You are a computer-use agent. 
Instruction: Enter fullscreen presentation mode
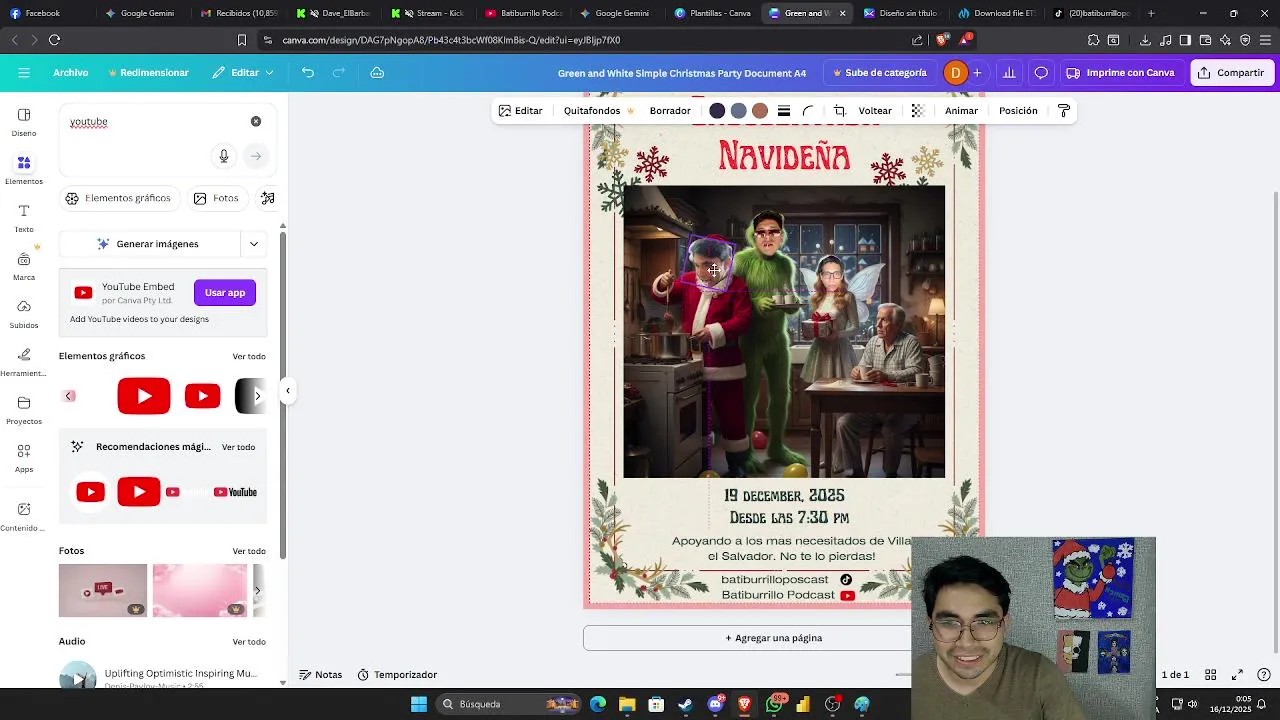point(1237,675)
